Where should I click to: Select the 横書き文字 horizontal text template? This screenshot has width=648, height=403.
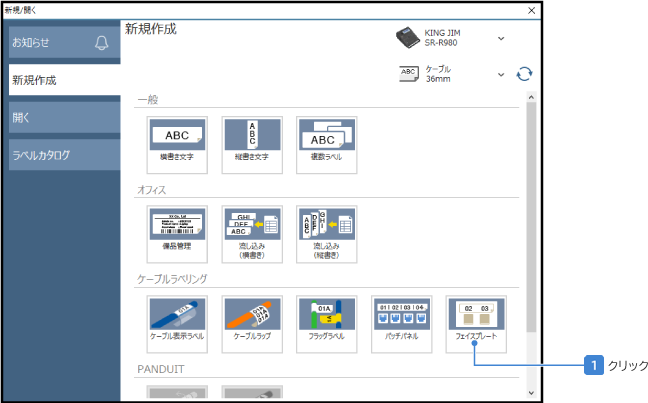point(176,146)
